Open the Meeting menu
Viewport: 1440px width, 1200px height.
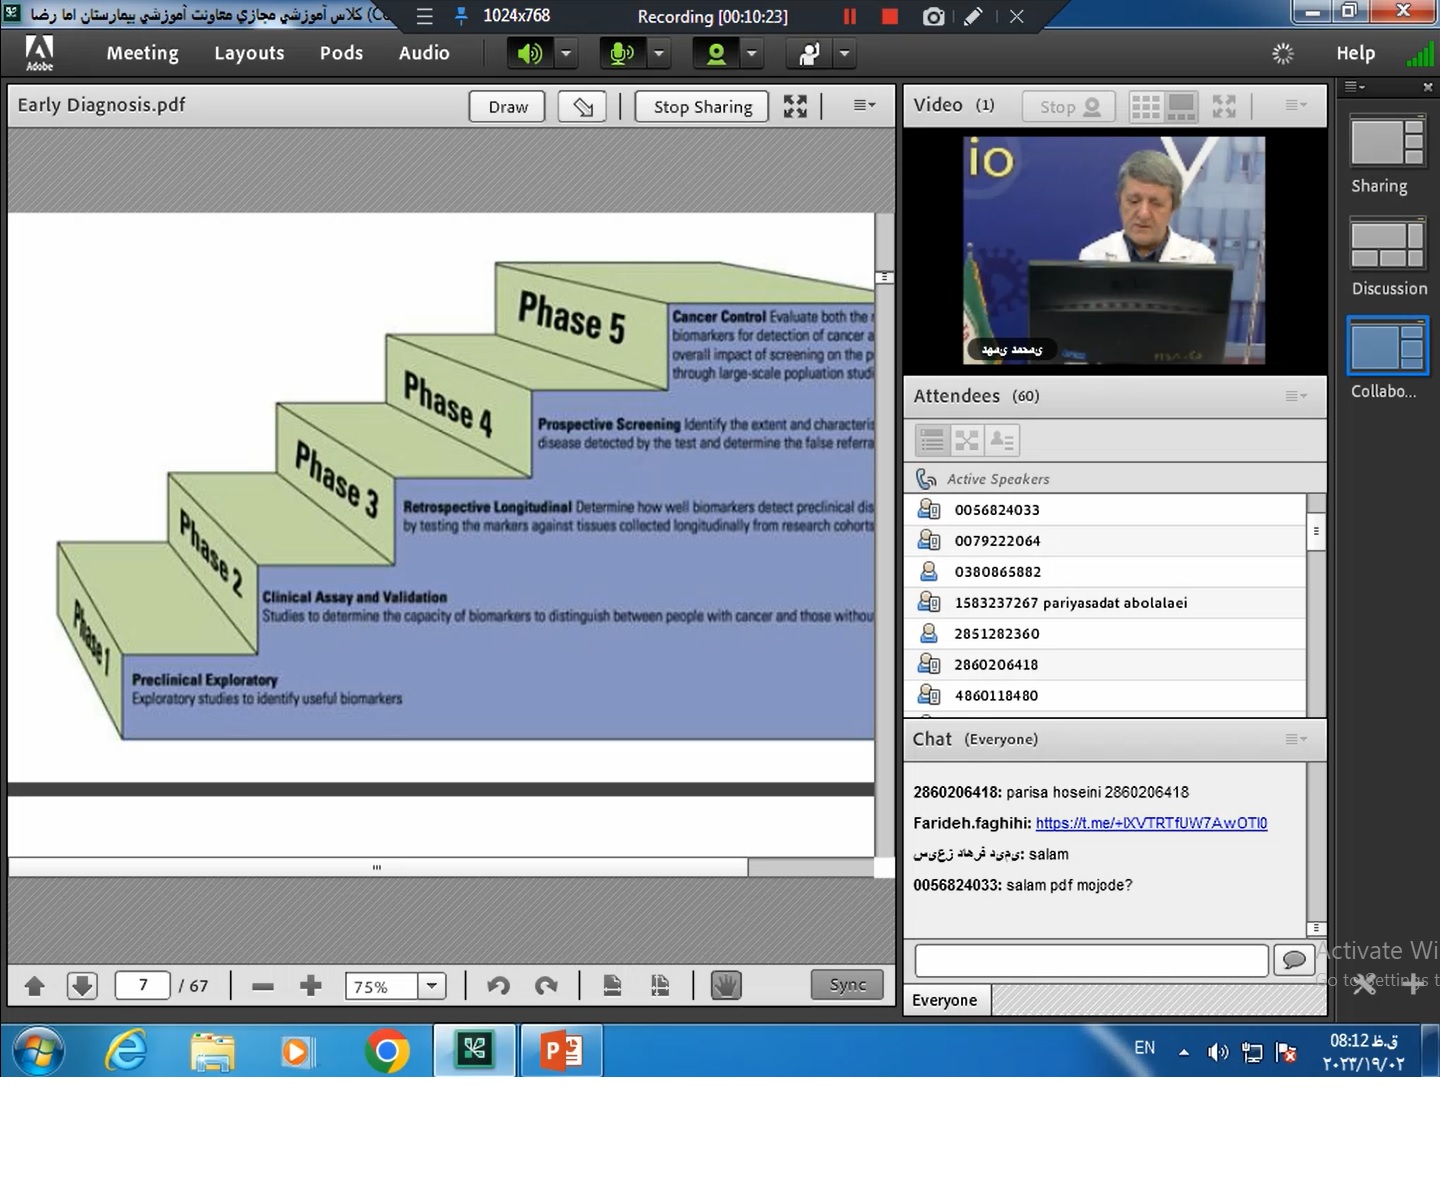[142, 53]
